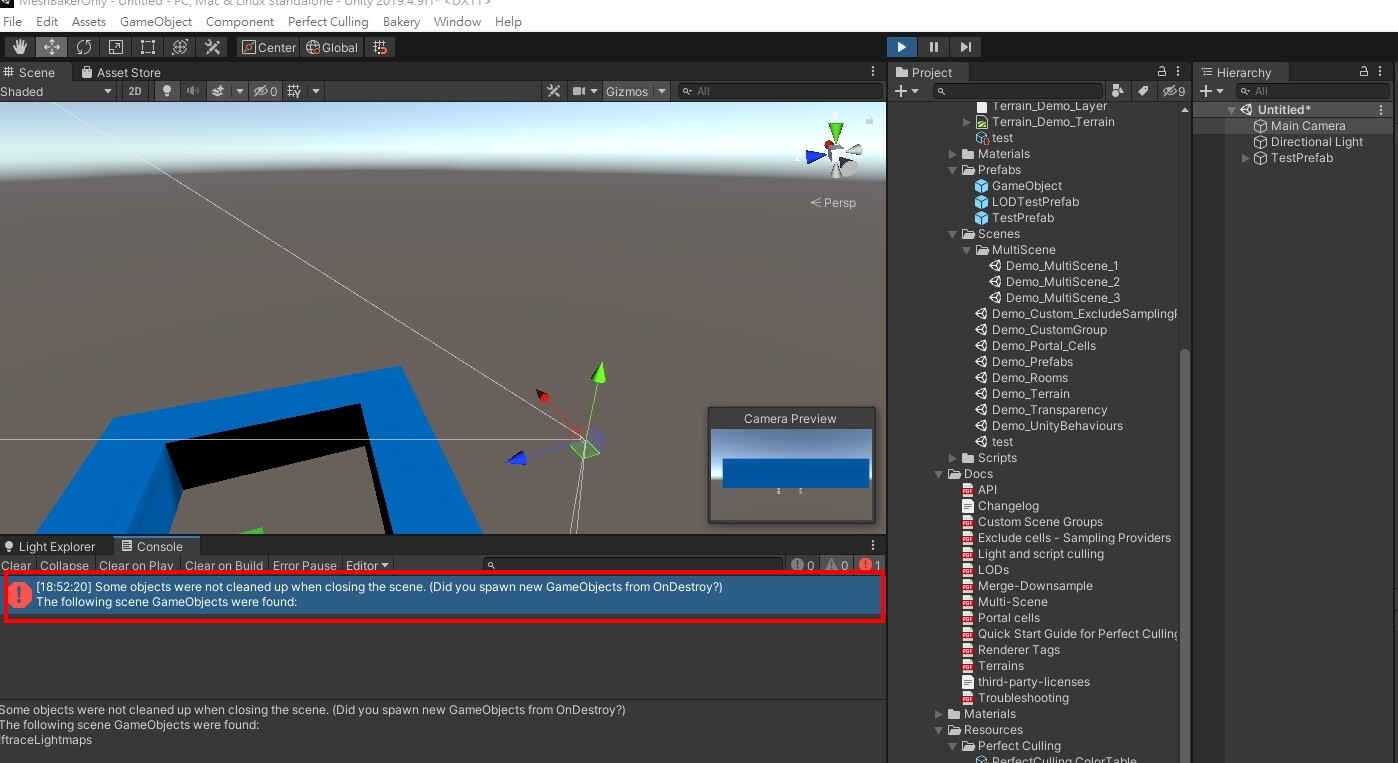Clear the Console messages

(16, 565)
